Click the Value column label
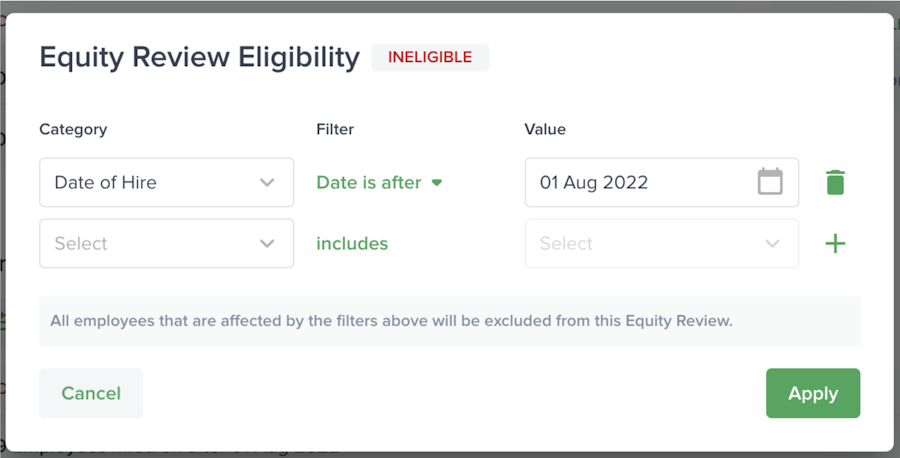Image resolution: width=900 pixels, height=458 pixels. (545, 129)
